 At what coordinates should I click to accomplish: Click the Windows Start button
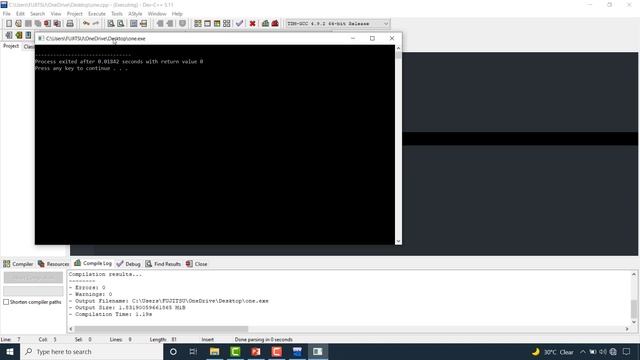tap(10, 352)
